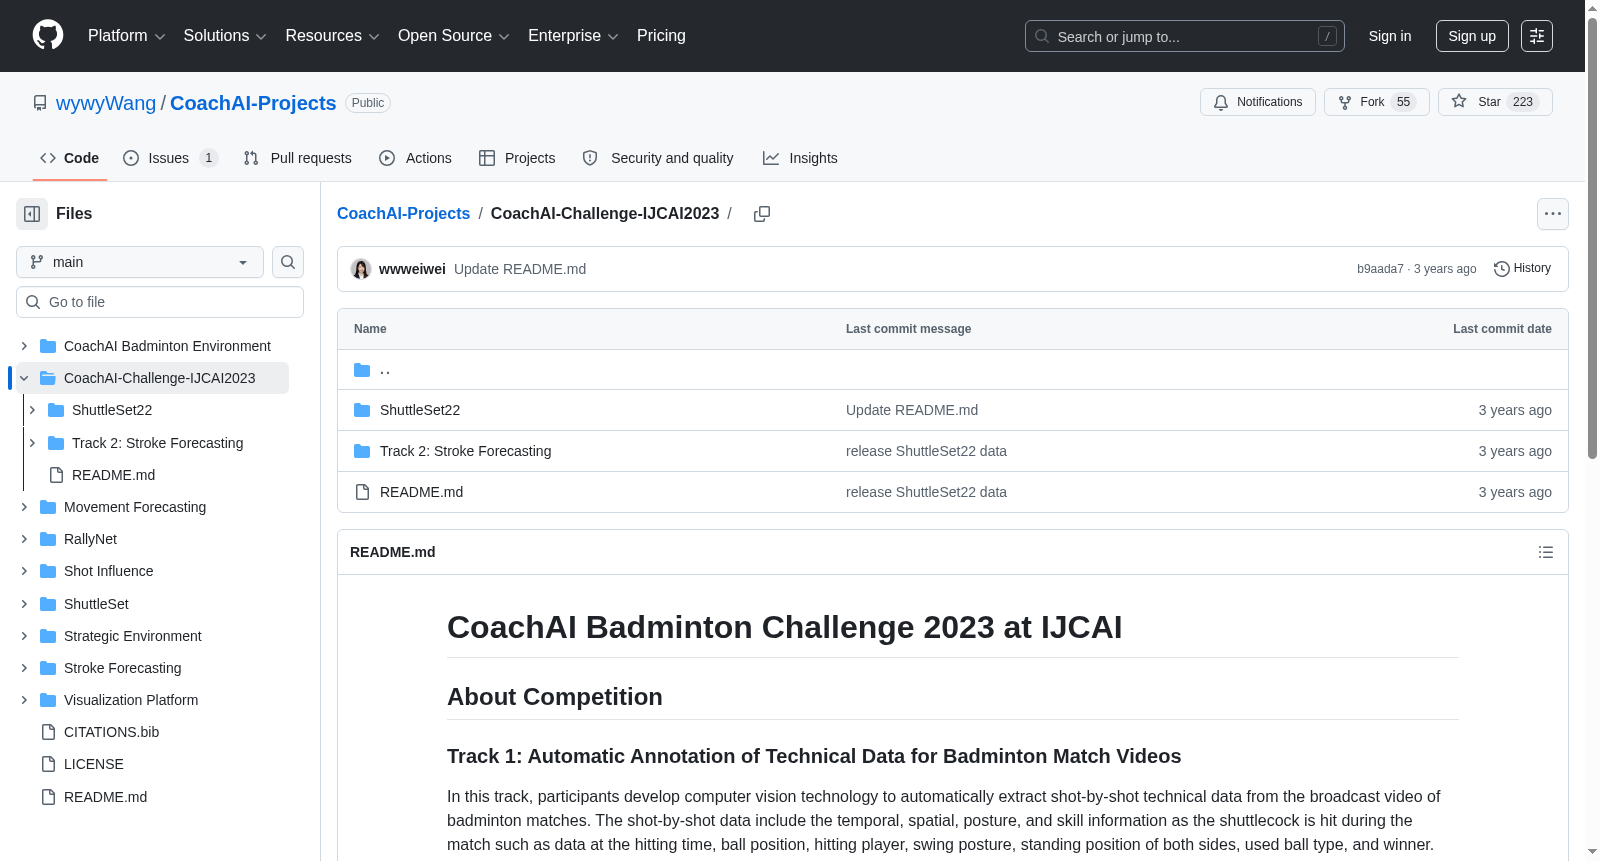
Task: Focus the 'Search or jump to...' field
Action: (1185, 36)
